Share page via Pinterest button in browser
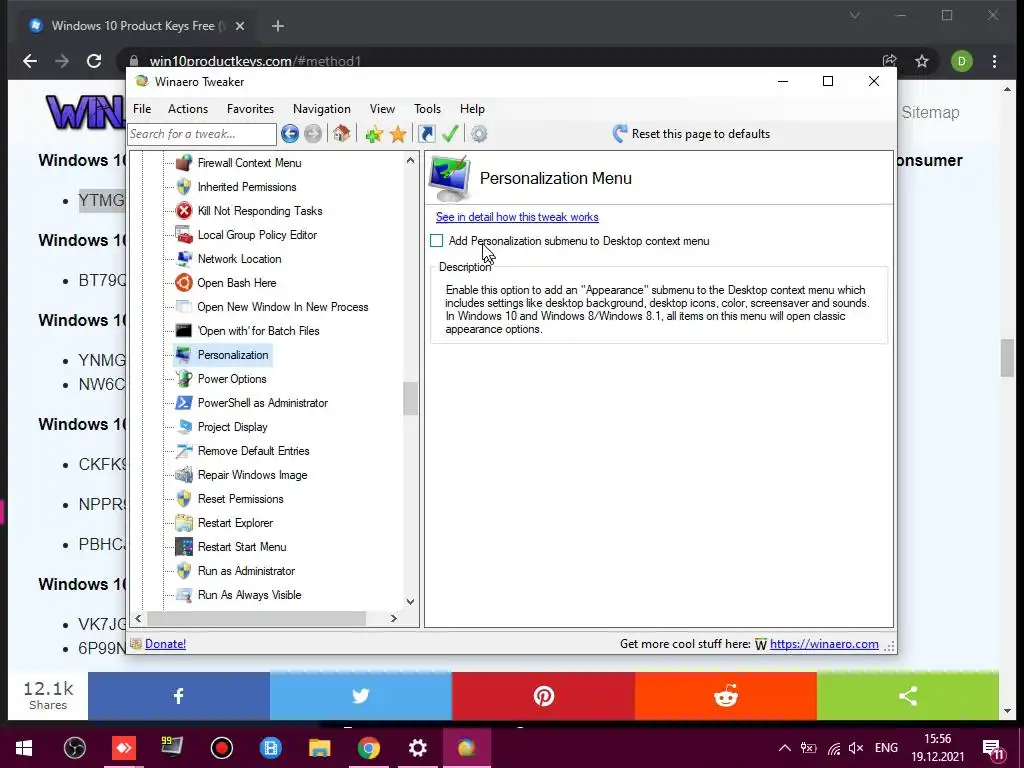Image resolution: width=1024 pixels, height=768 pixels. [543, 696]
